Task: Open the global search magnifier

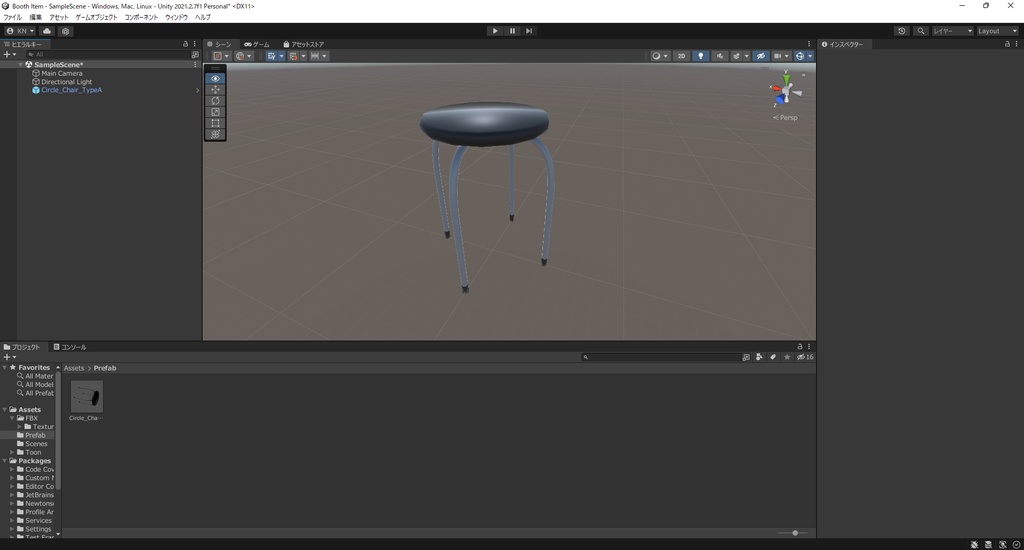Action: coord(921,31)
